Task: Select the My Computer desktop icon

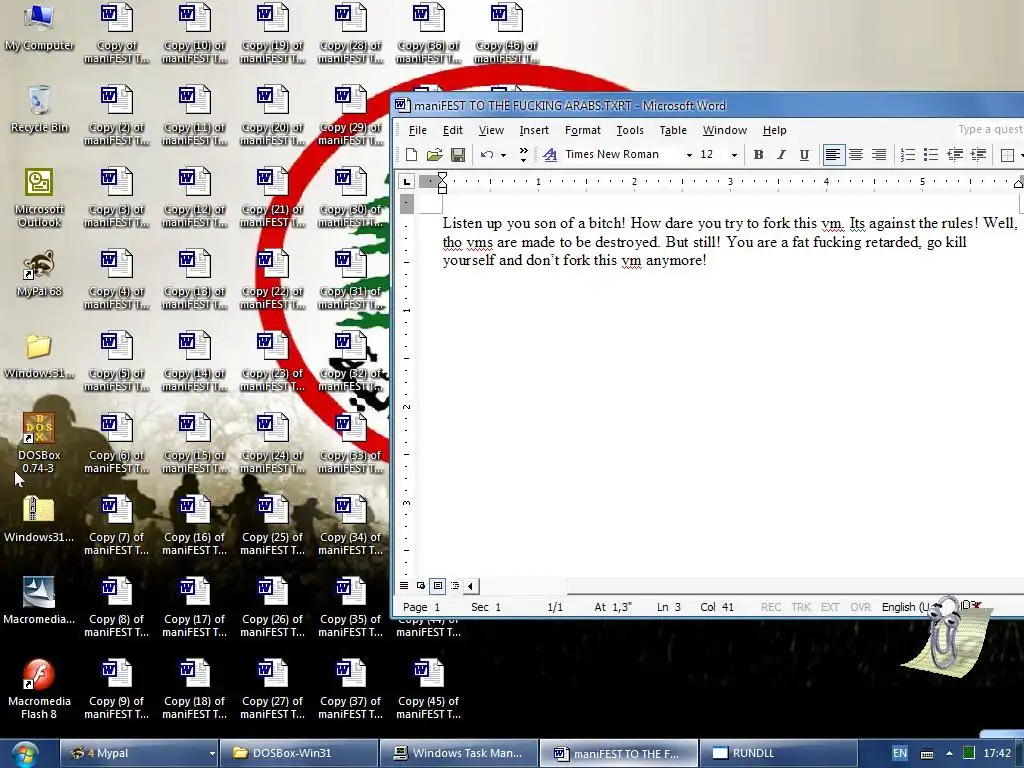Action: coord(39,27)
